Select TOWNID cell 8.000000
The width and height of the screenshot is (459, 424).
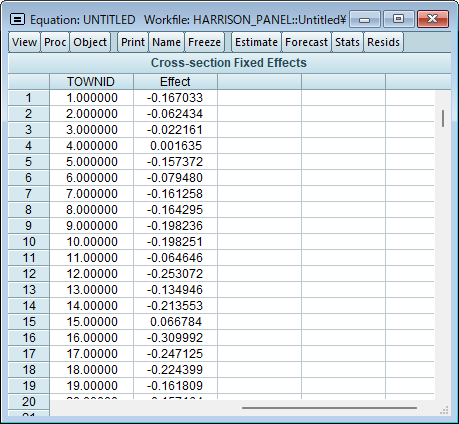pyautogui.click(x=91, y=210)
